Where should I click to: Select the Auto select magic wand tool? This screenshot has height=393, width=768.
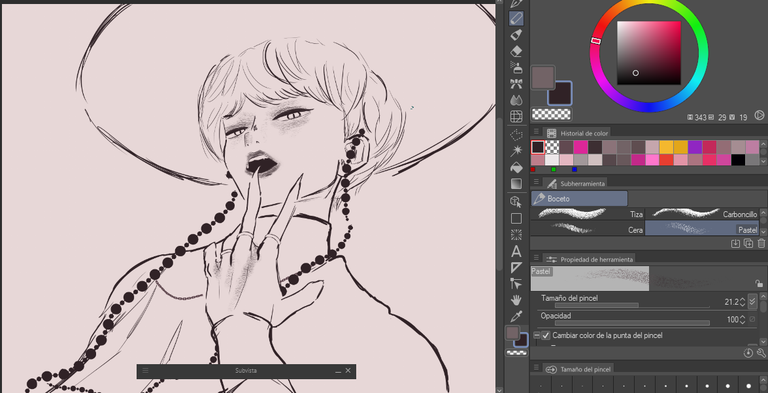coord(516,150)
